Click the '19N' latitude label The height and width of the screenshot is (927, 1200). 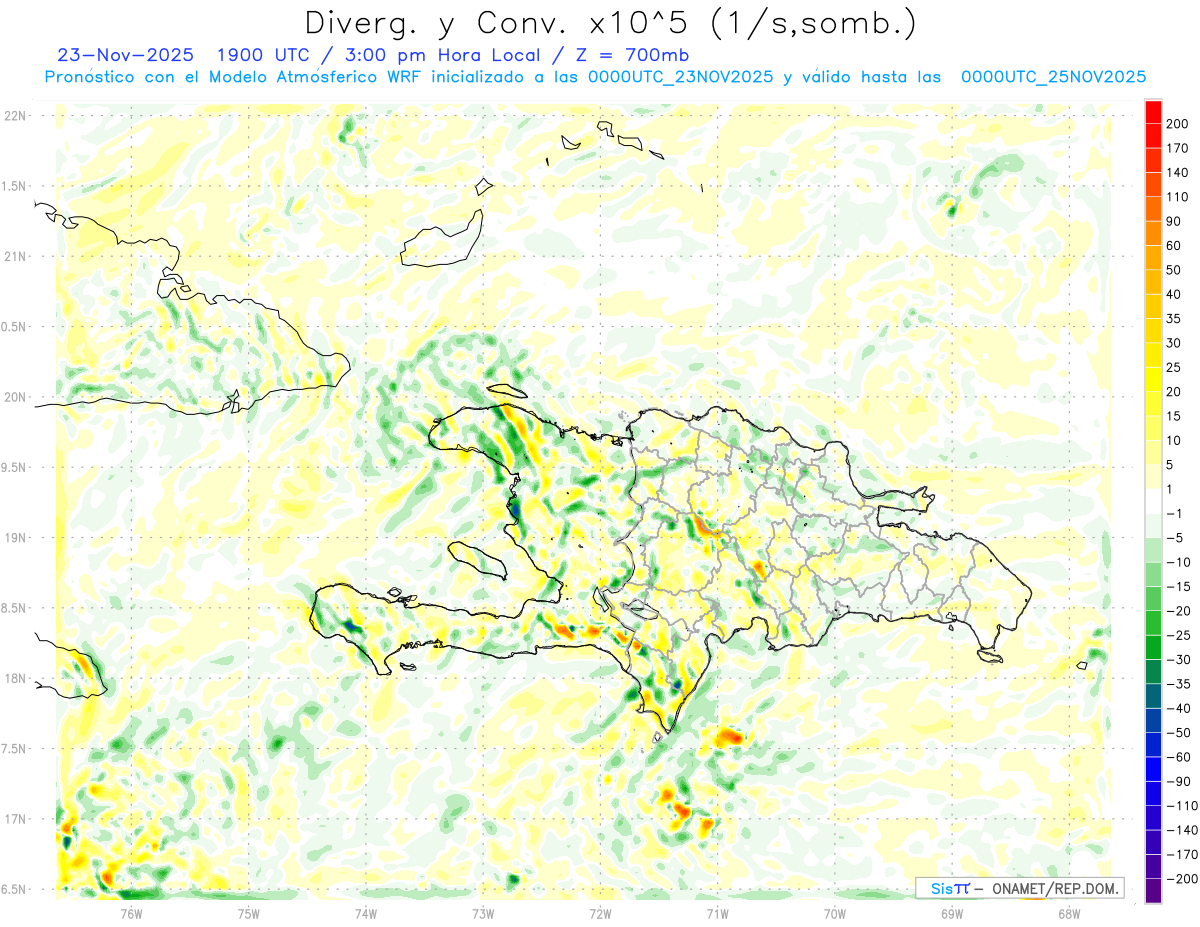pyautogui.click(x=15, y=538)
